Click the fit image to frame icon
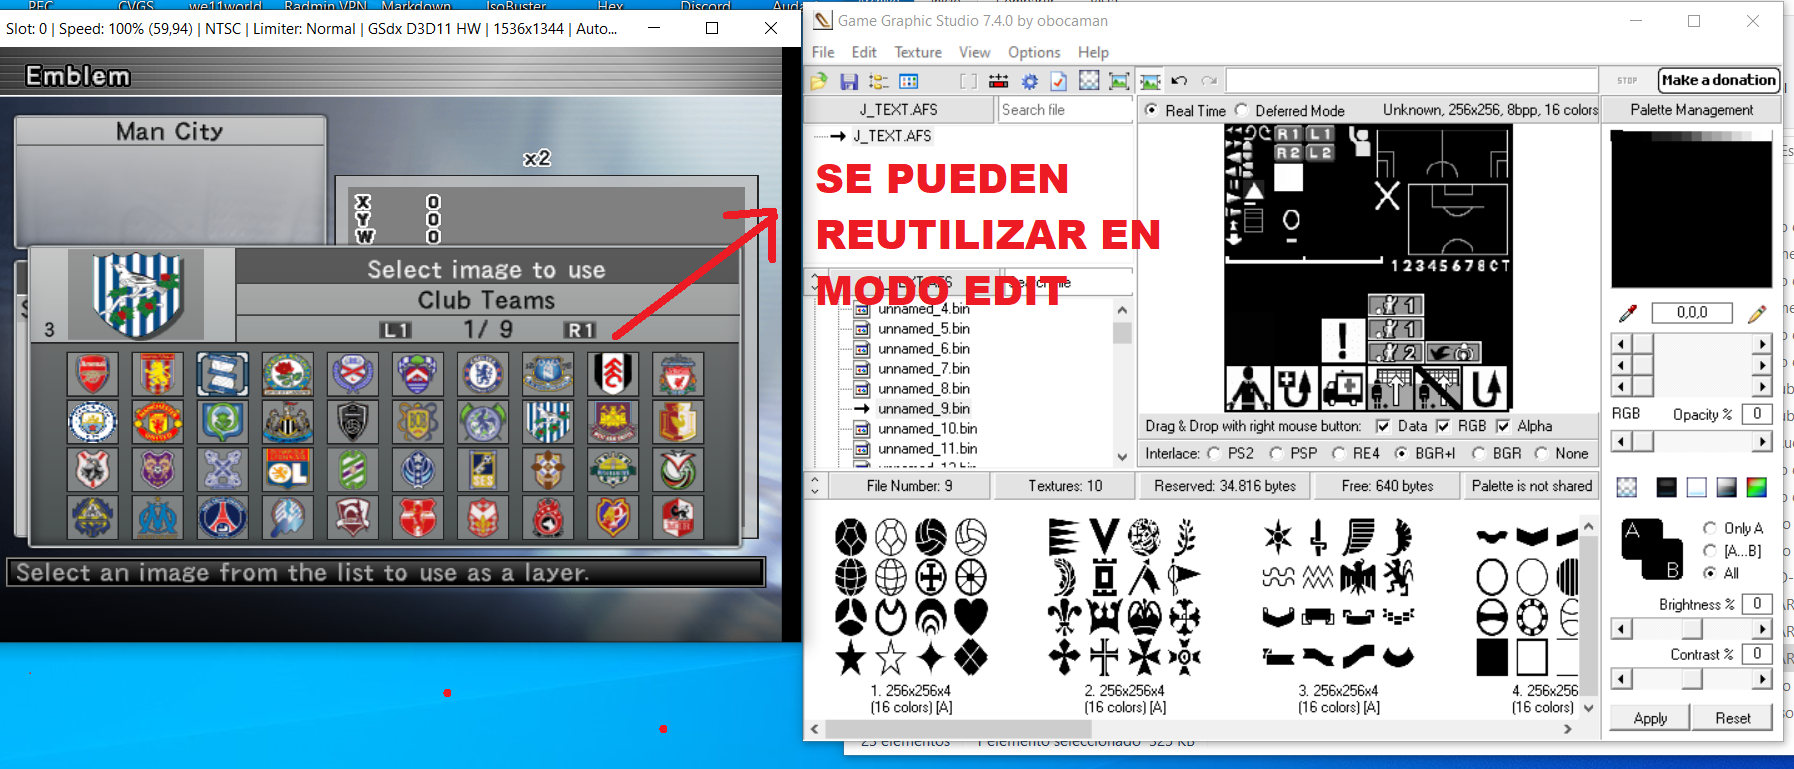1794x769 pixels. click(1120, 81)
